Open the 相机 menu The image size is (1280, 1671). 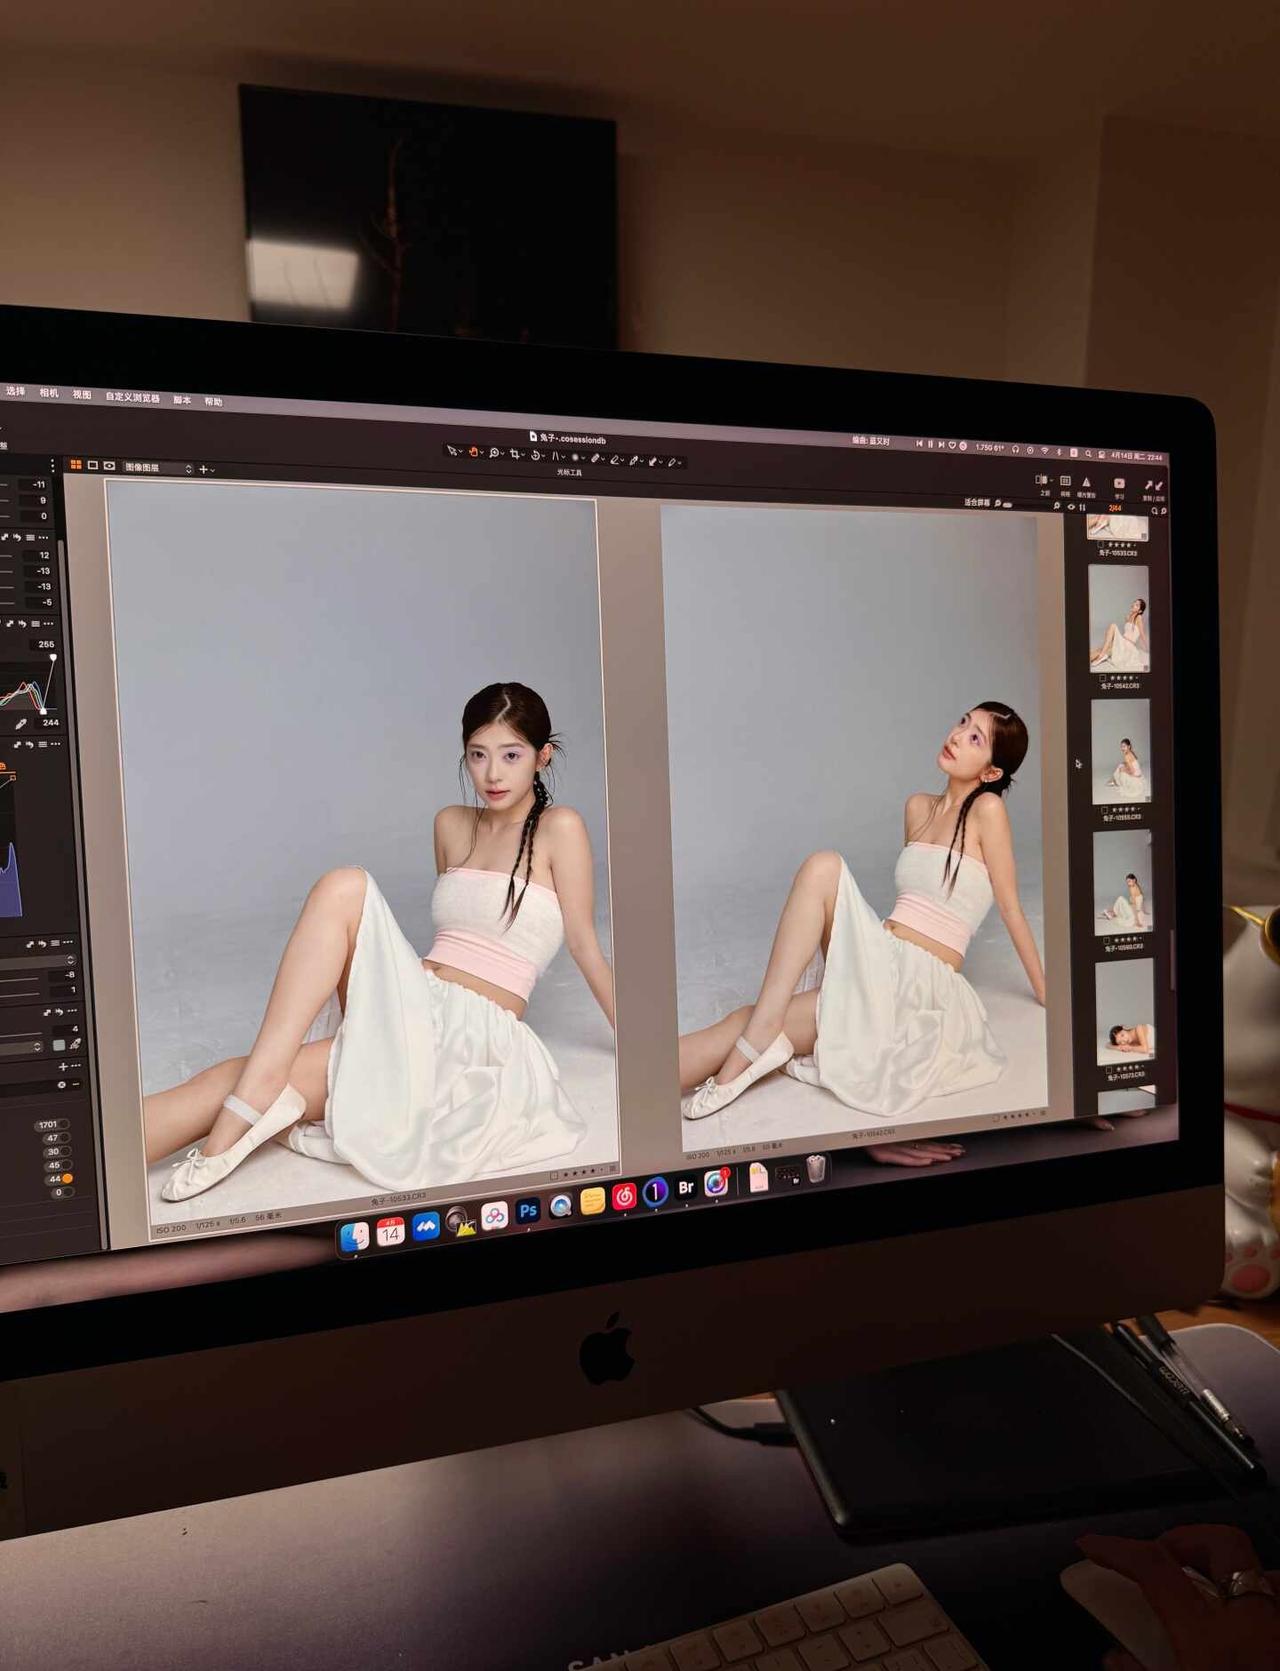49,393
